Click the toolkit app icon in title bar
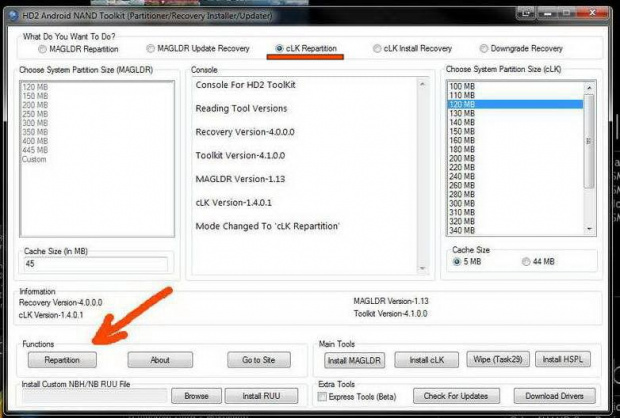 pos(13,16)
